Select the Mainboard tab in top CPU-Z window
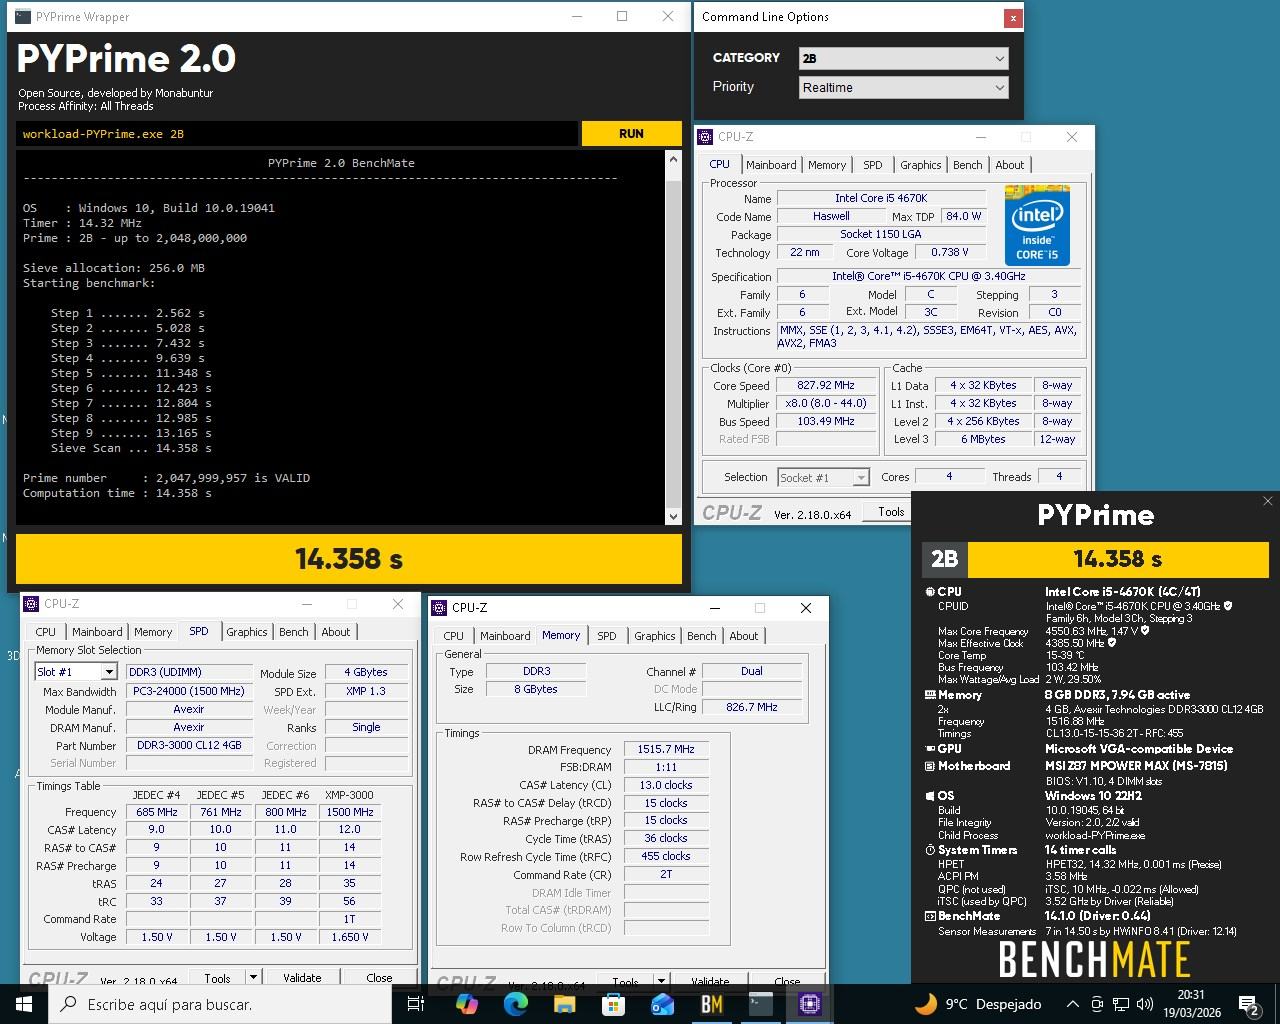Screen dimensions: 1280x1024 [771, 165]
